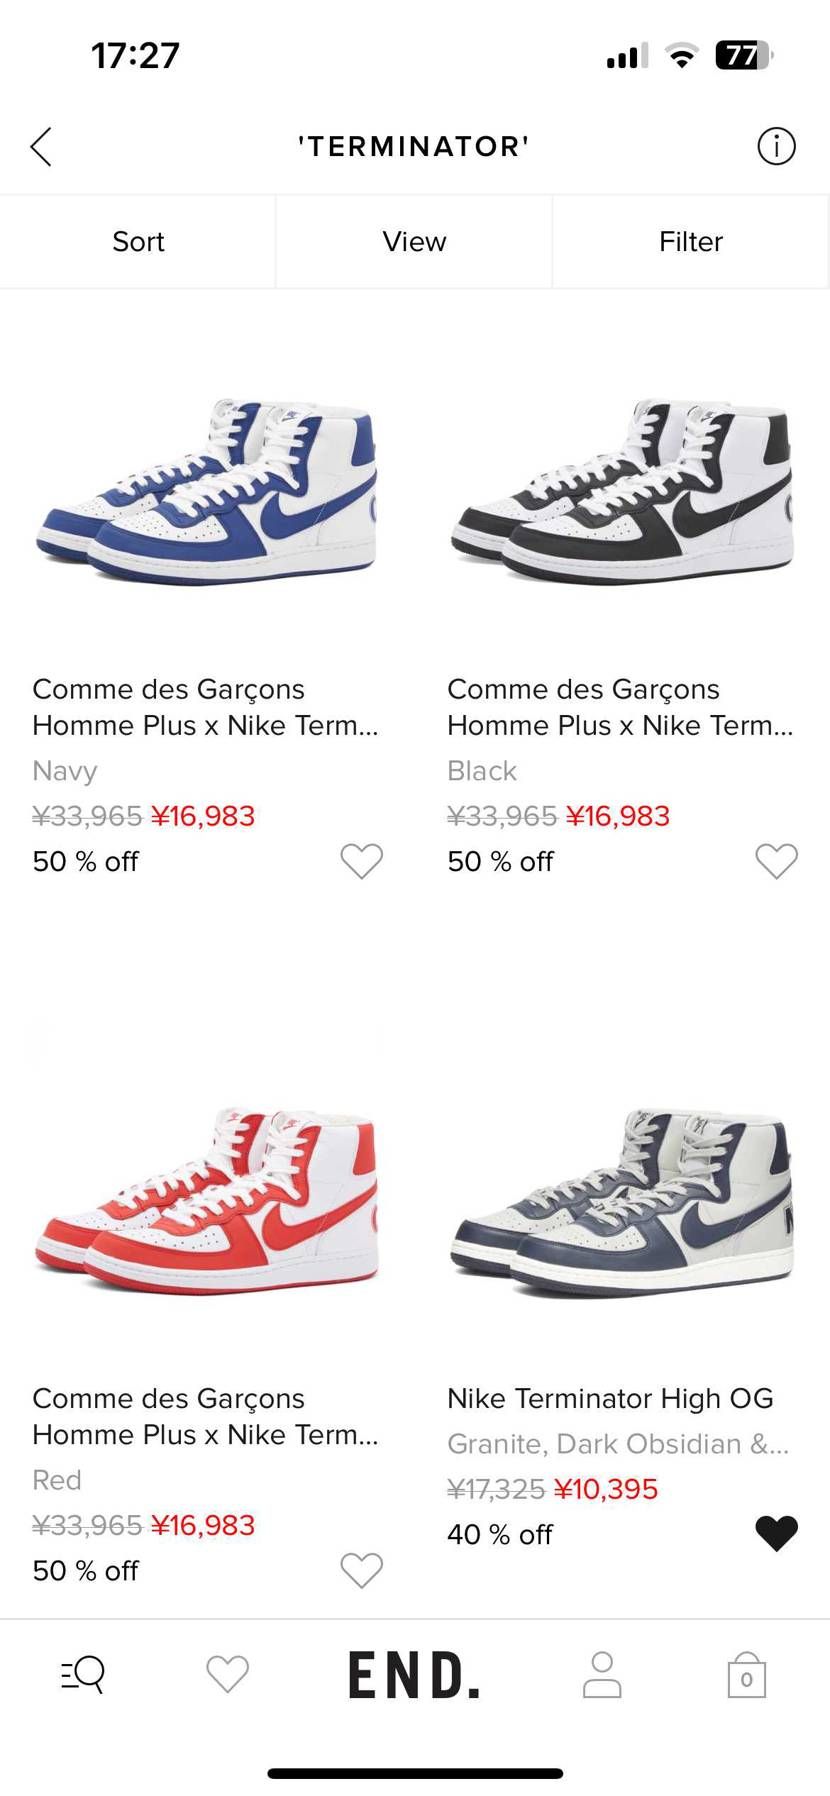The width and height of the screenshot is (830, 1796).
Task: Tap the back arrow icon
Action: click(41, 147)
